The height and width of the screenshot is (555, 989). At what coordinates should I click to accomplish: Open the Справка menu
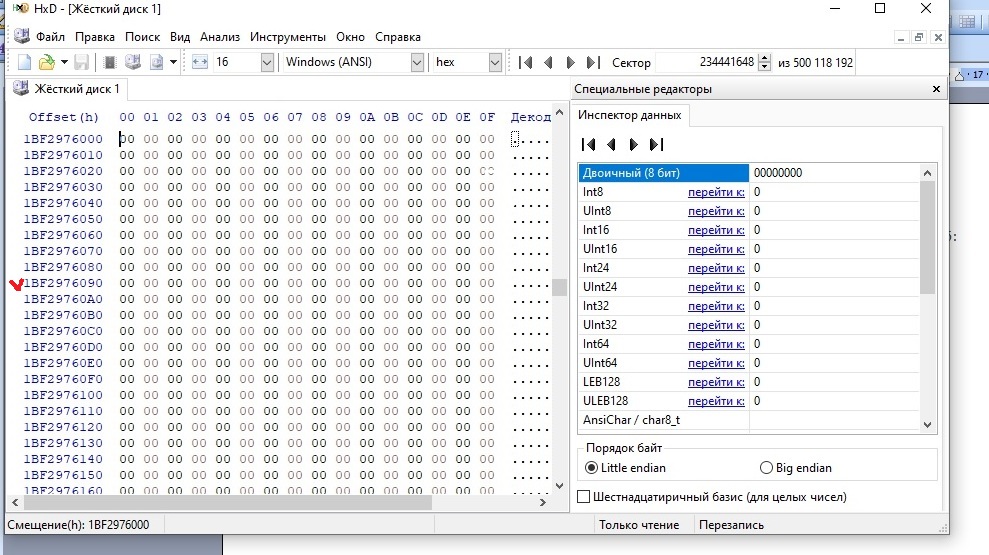[397, 37]
